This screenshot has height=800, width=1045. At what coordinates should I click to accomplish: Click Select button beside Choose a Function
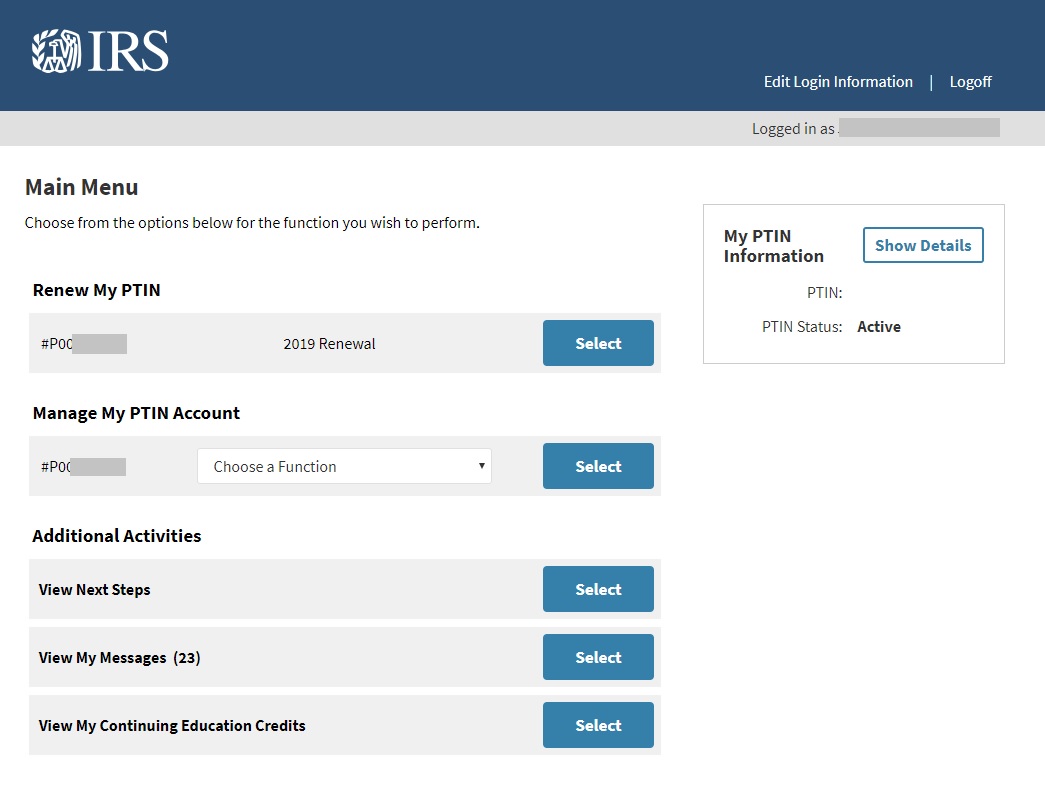598,466
